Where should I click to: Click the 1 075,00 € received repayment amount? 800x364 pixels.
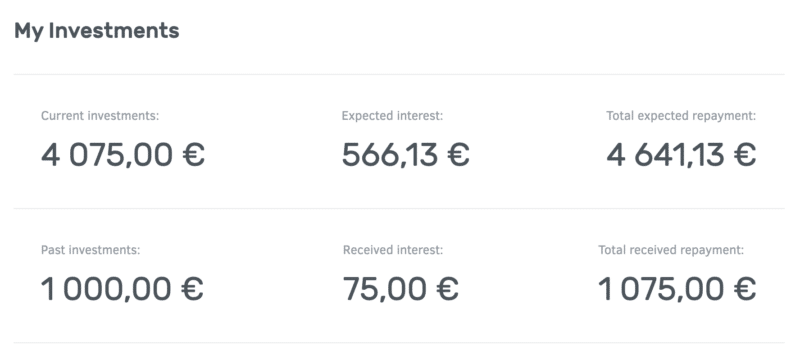pyautogui.click(x=677, y=288)
